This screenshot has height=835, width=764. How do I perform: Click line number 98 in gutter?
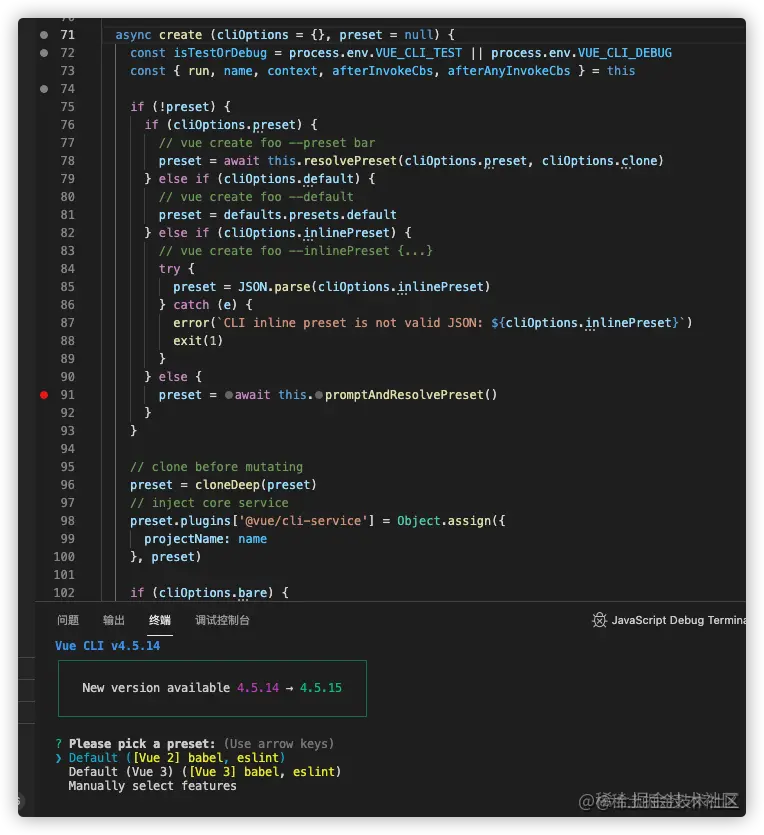click(67, 521)
